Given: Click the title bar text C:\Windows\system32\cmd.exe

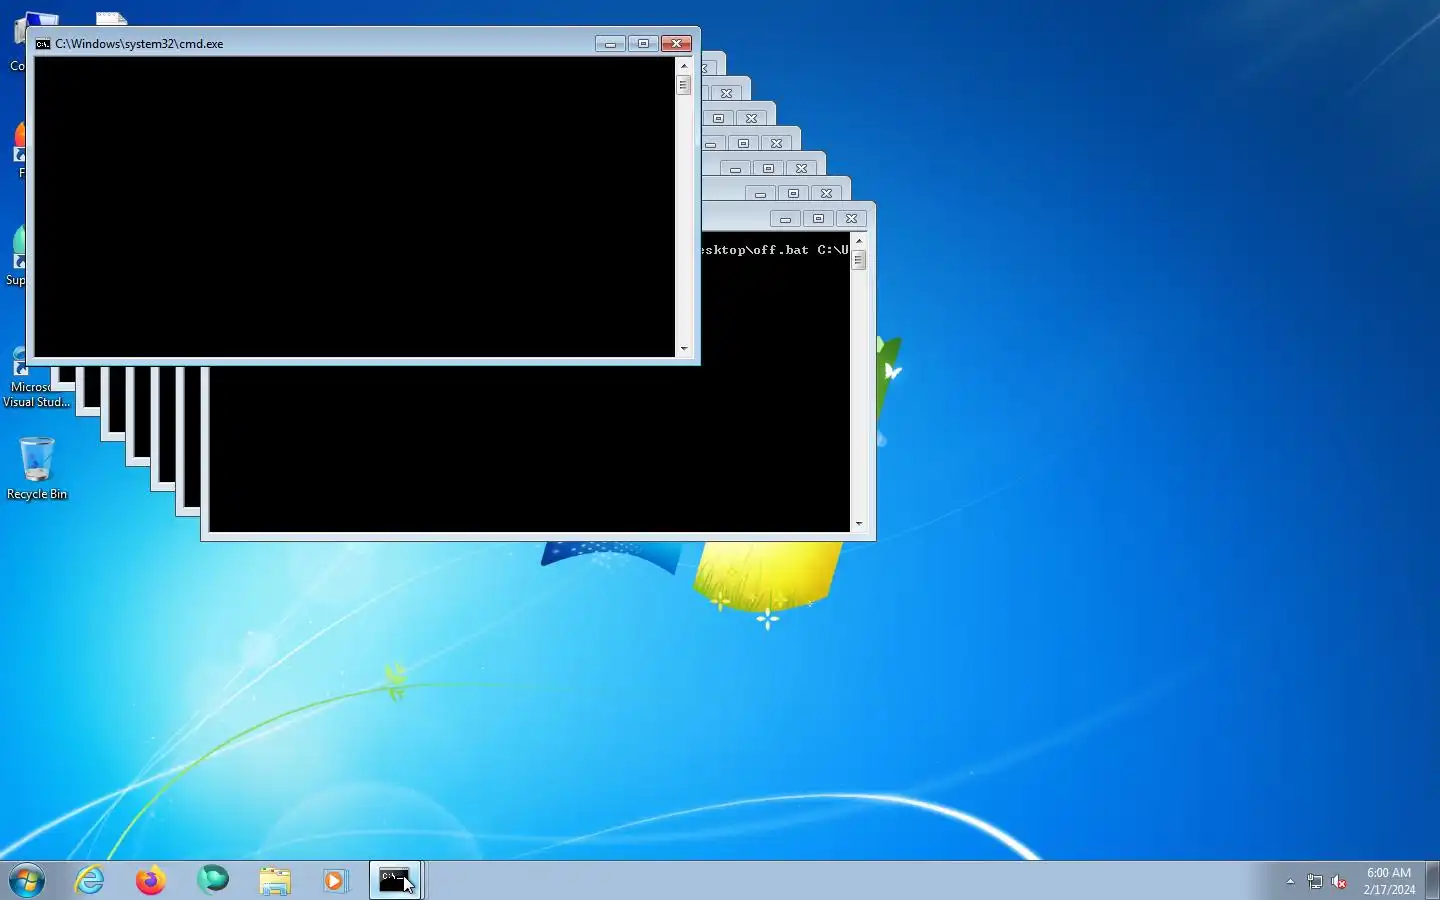Looking at the screenshot, I should [x=139, y=44].
